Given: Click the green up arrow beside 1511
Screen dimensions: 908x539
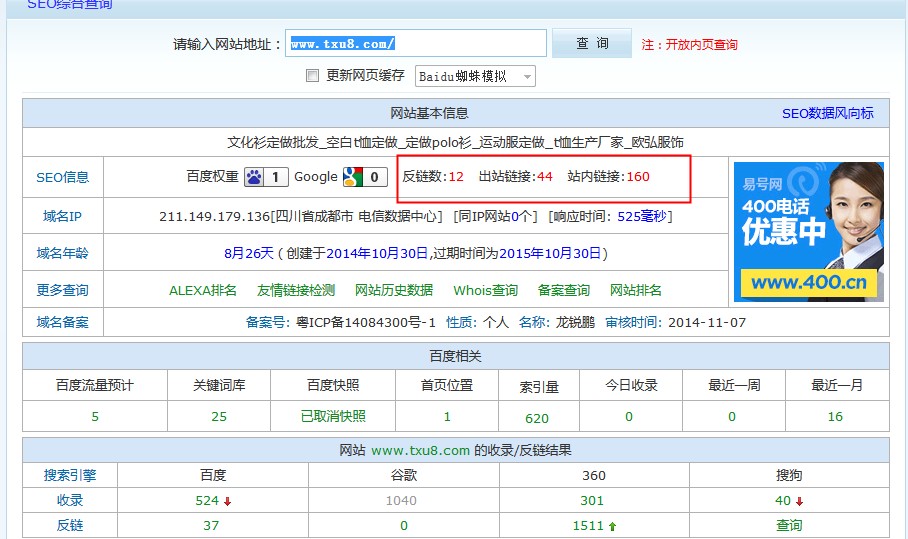Looking at the screenshot, I should pyautogui.click(x=612, y=526).
